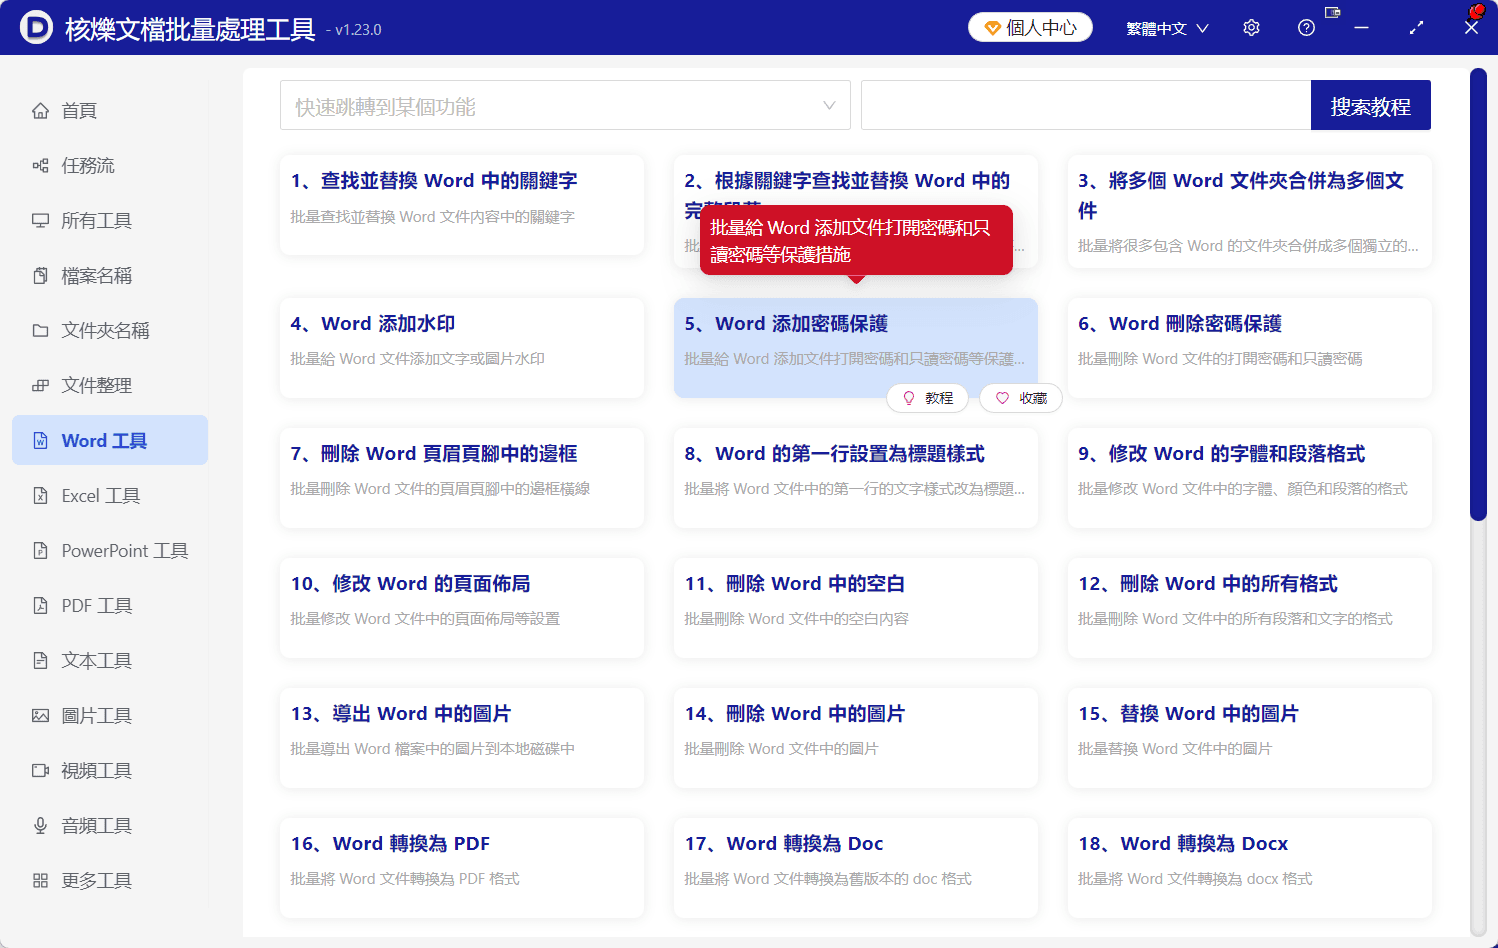Open the 快速跳轉到某個功能 combo box
The height and width of the screenshot is (948, 1498).
coord(565,105)
